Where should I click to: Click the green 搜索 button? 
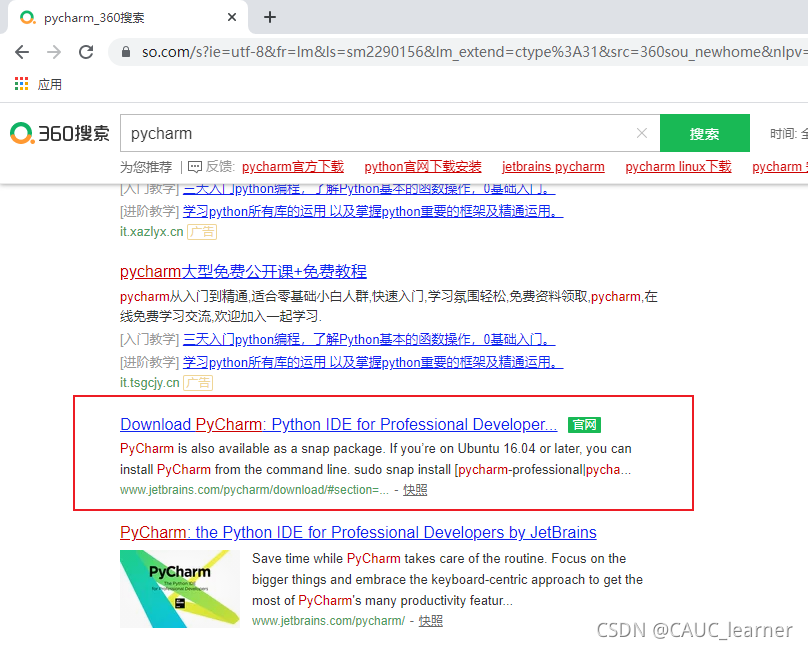(x=704, y=134)
